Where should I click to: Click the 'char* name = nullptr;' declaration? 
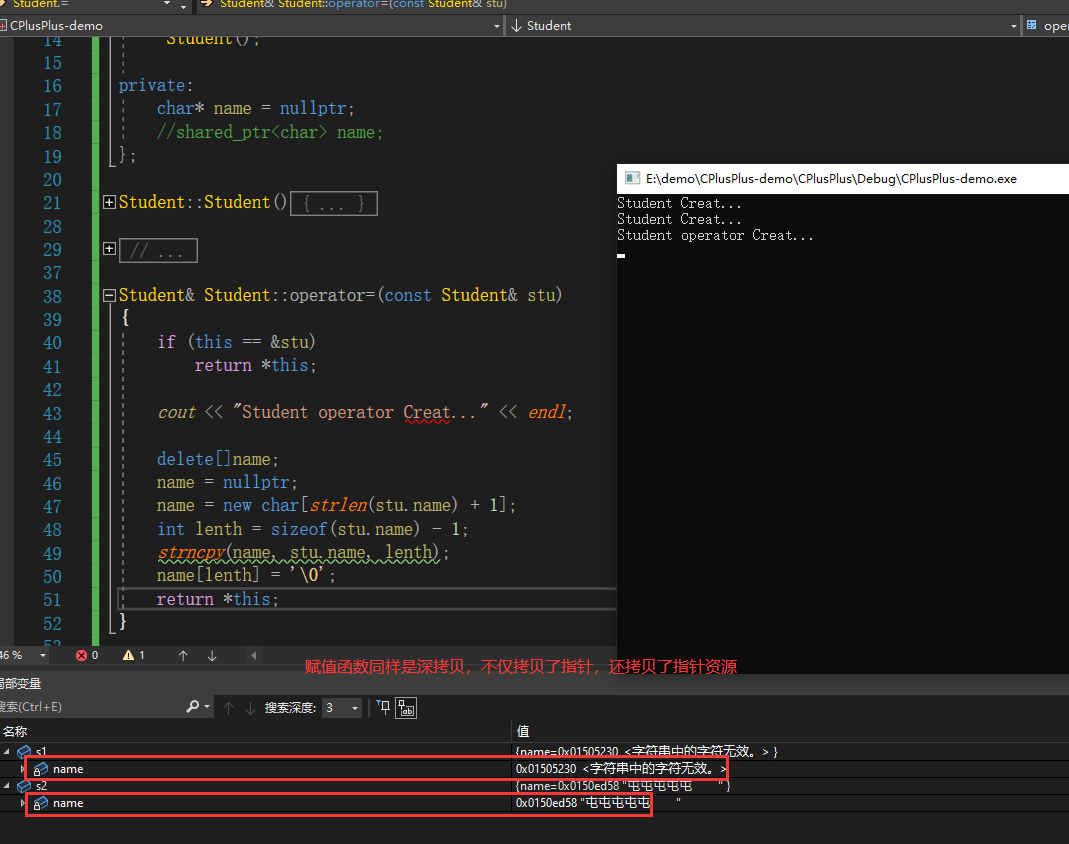coord(256,108)
